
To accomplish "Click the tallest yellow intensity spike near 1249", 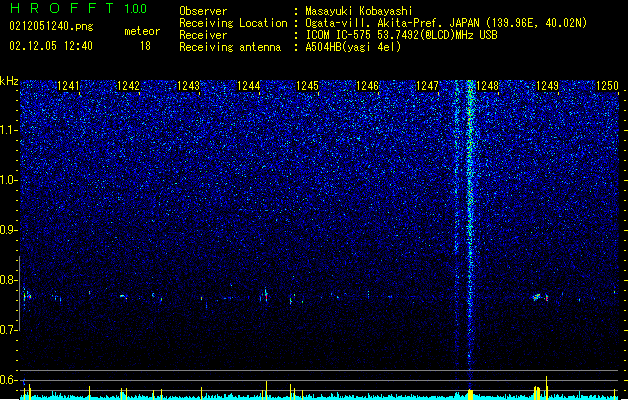I will [546, 387].
